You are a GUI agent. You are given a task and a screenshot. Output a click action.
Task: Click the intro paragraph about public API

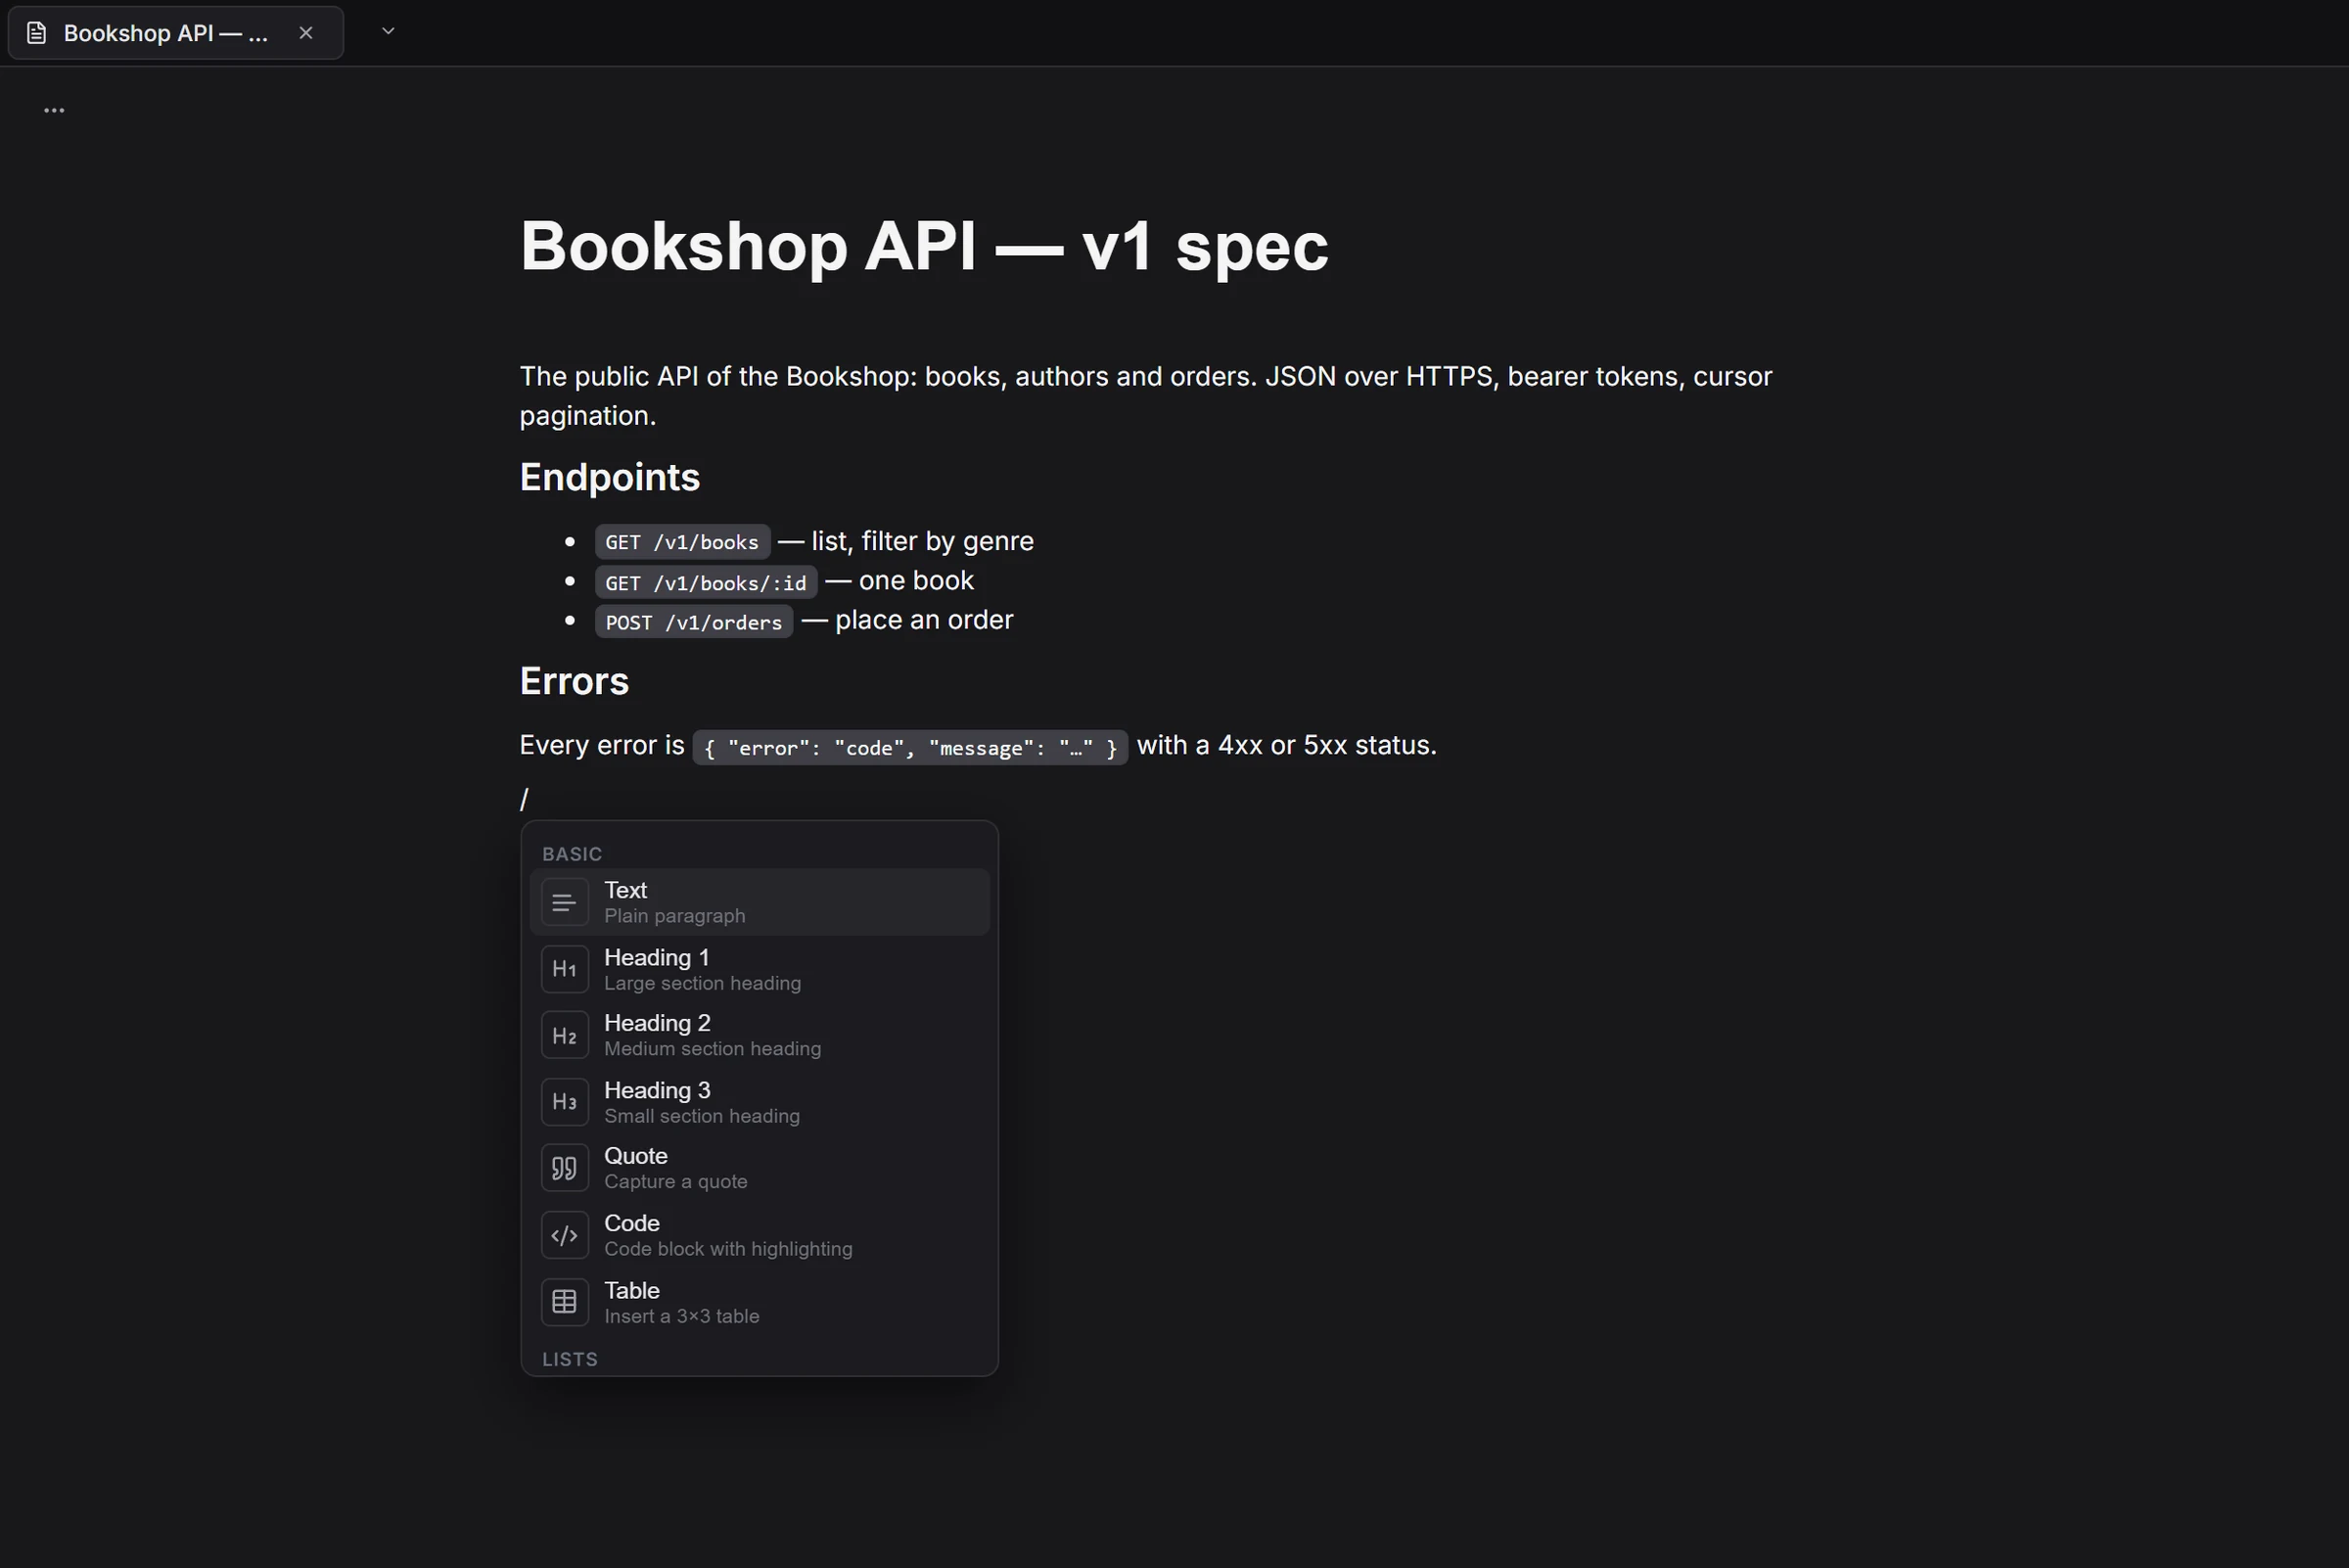tap(1145, 396)
